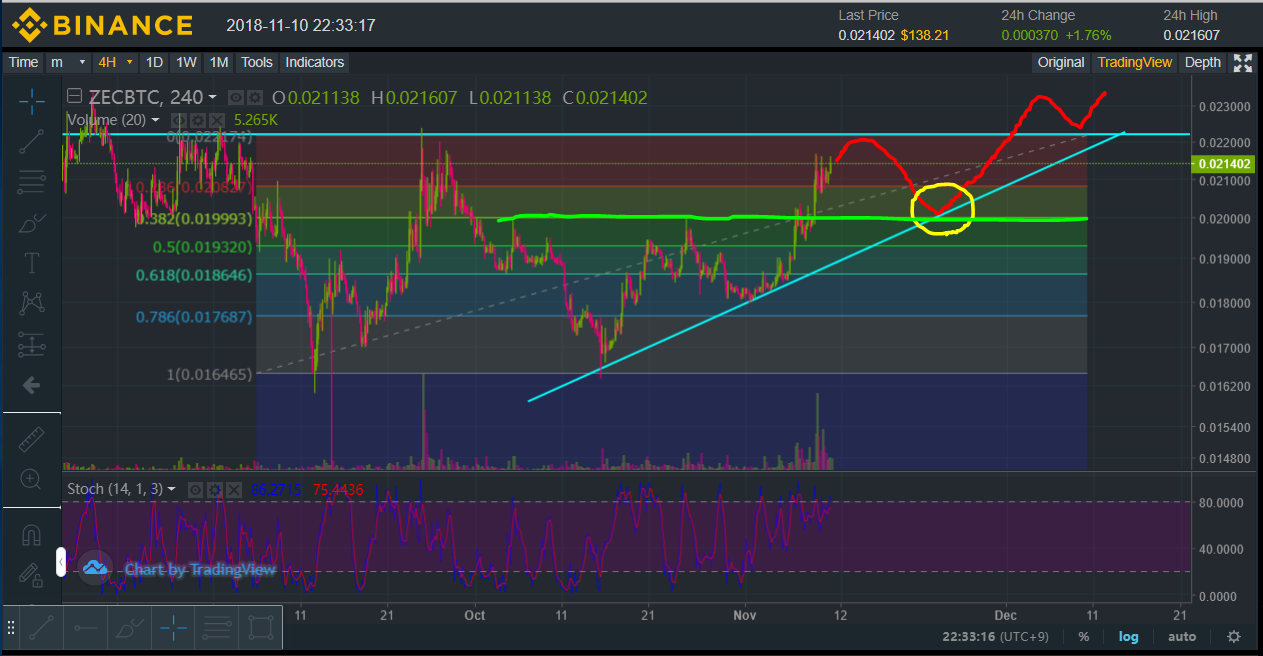The image size is (1263, 656).
Task: Open chart settings gear at bottom right
Action: click(x=1234, y=636)
